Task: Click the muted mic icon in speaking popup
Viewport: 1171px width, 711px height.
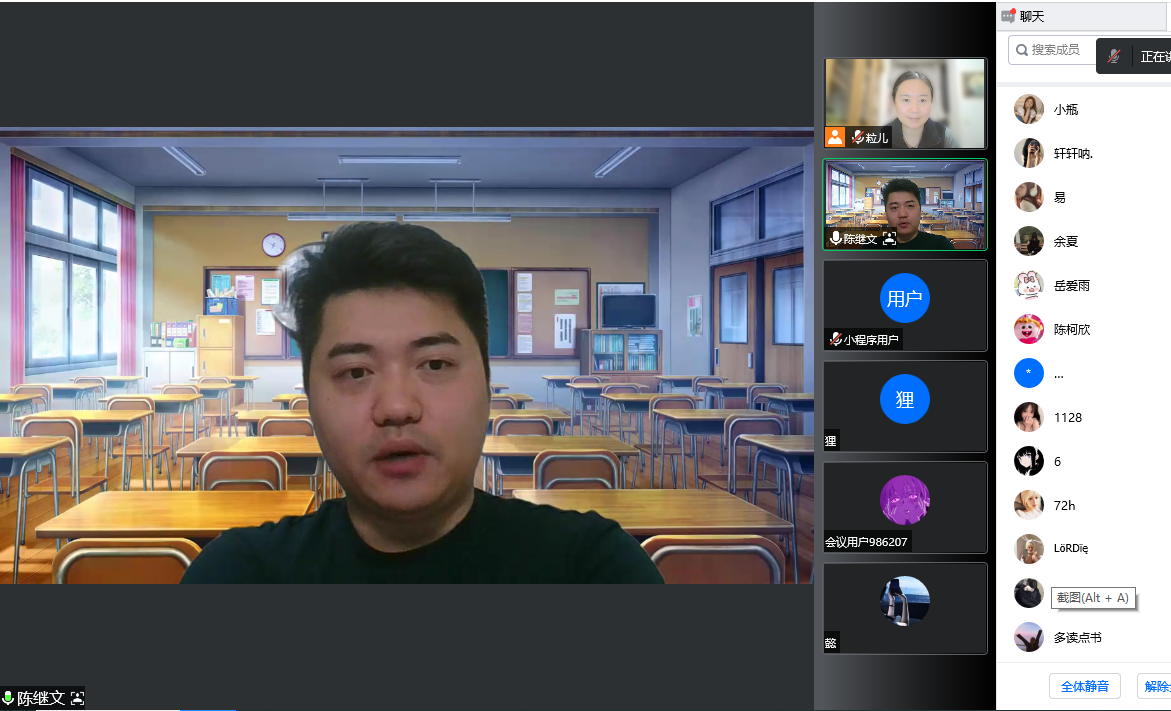Action: 1113,56
